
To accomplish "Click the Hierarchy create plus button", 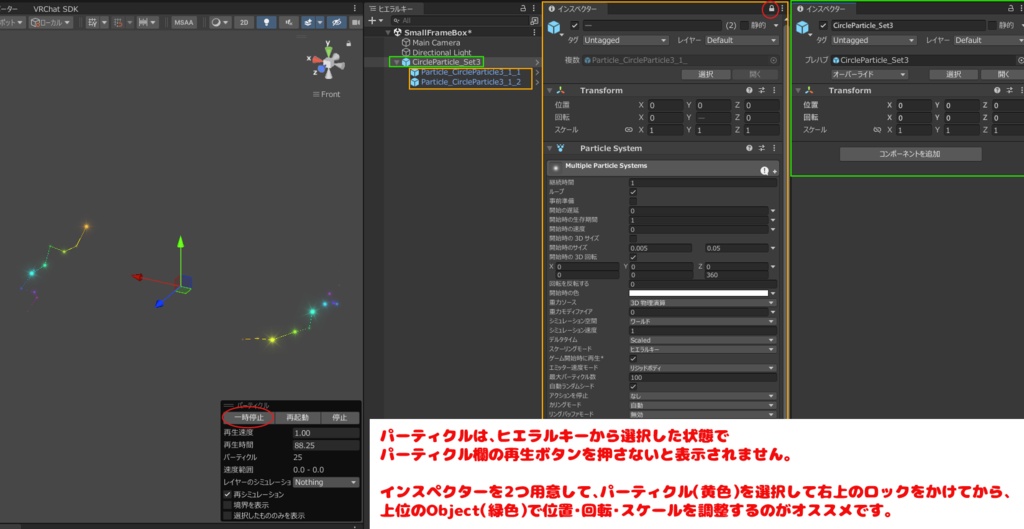I will pos(372,21).
